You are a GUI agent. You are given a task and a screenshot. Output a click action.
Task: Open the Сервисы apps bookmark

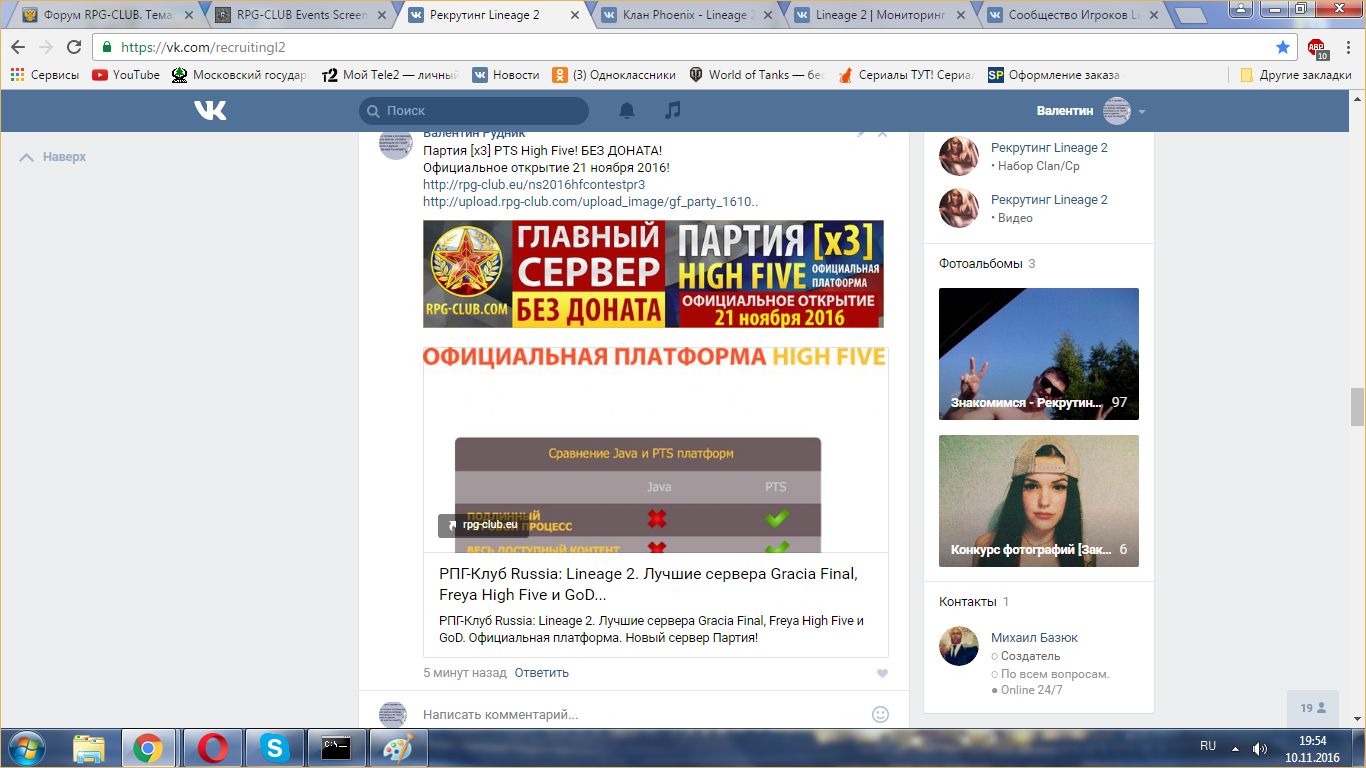click(44, 75)
